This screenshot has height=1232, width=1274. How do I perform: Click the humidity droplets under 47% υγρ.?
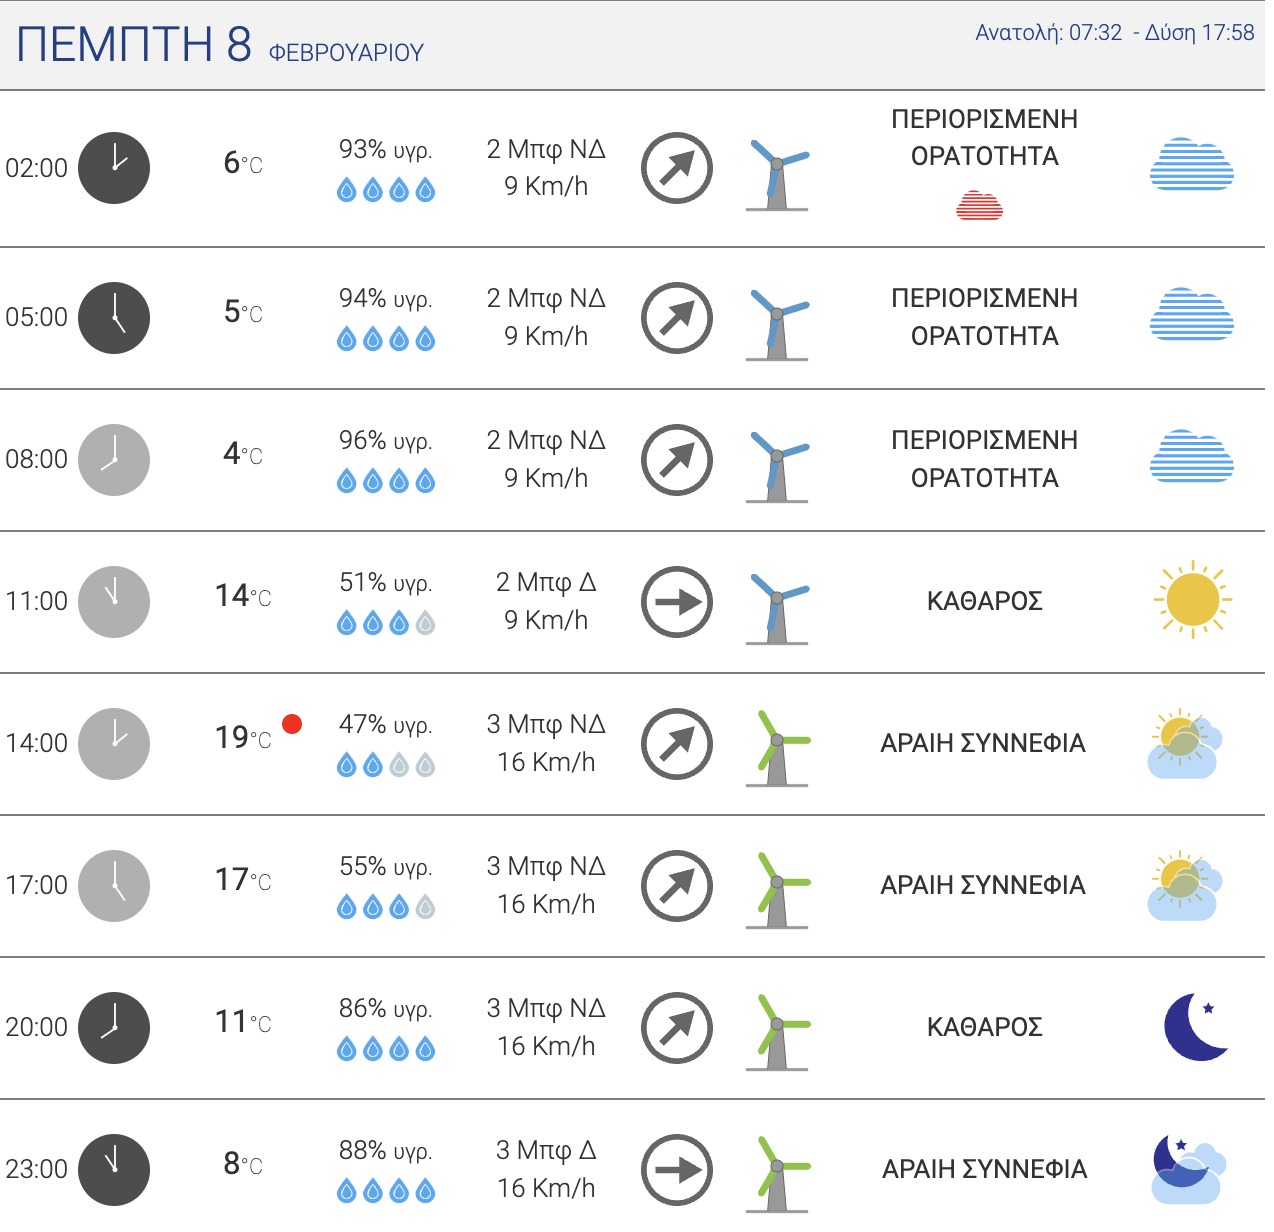(386, 766)
